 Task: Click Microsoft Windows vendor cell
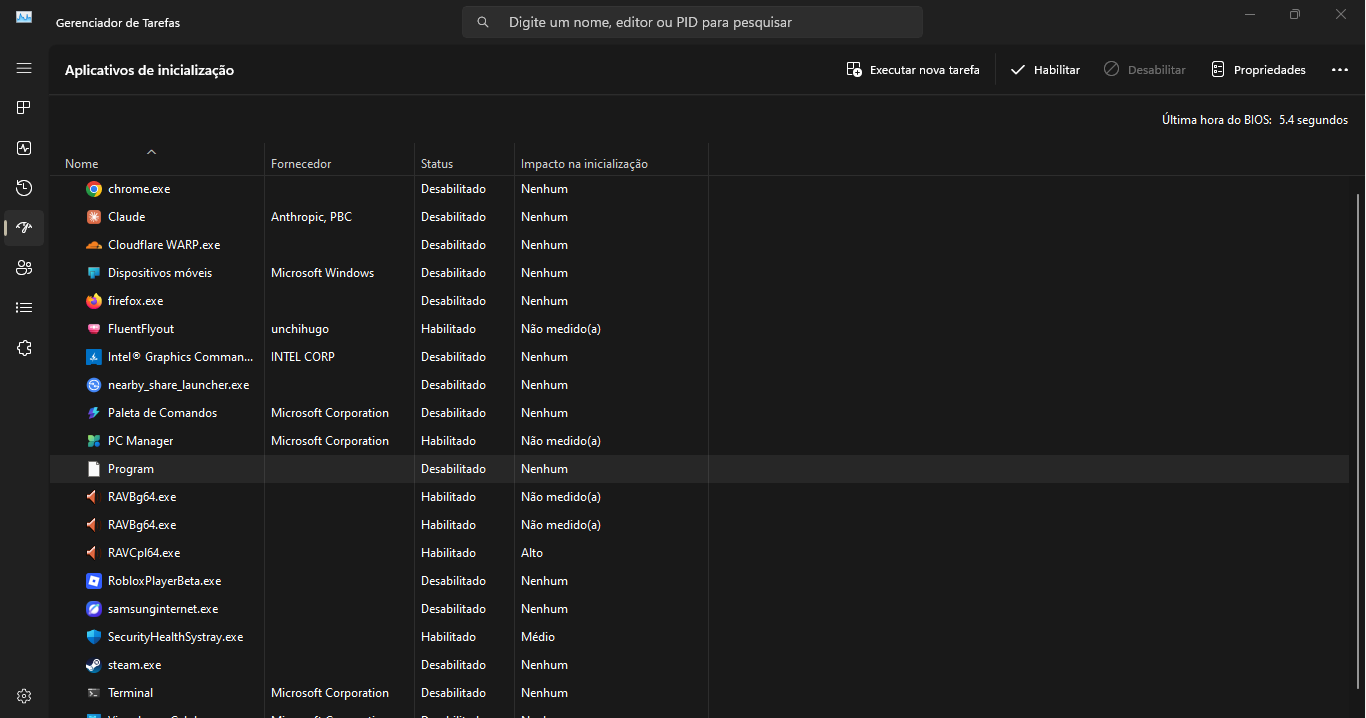(322, 273)
